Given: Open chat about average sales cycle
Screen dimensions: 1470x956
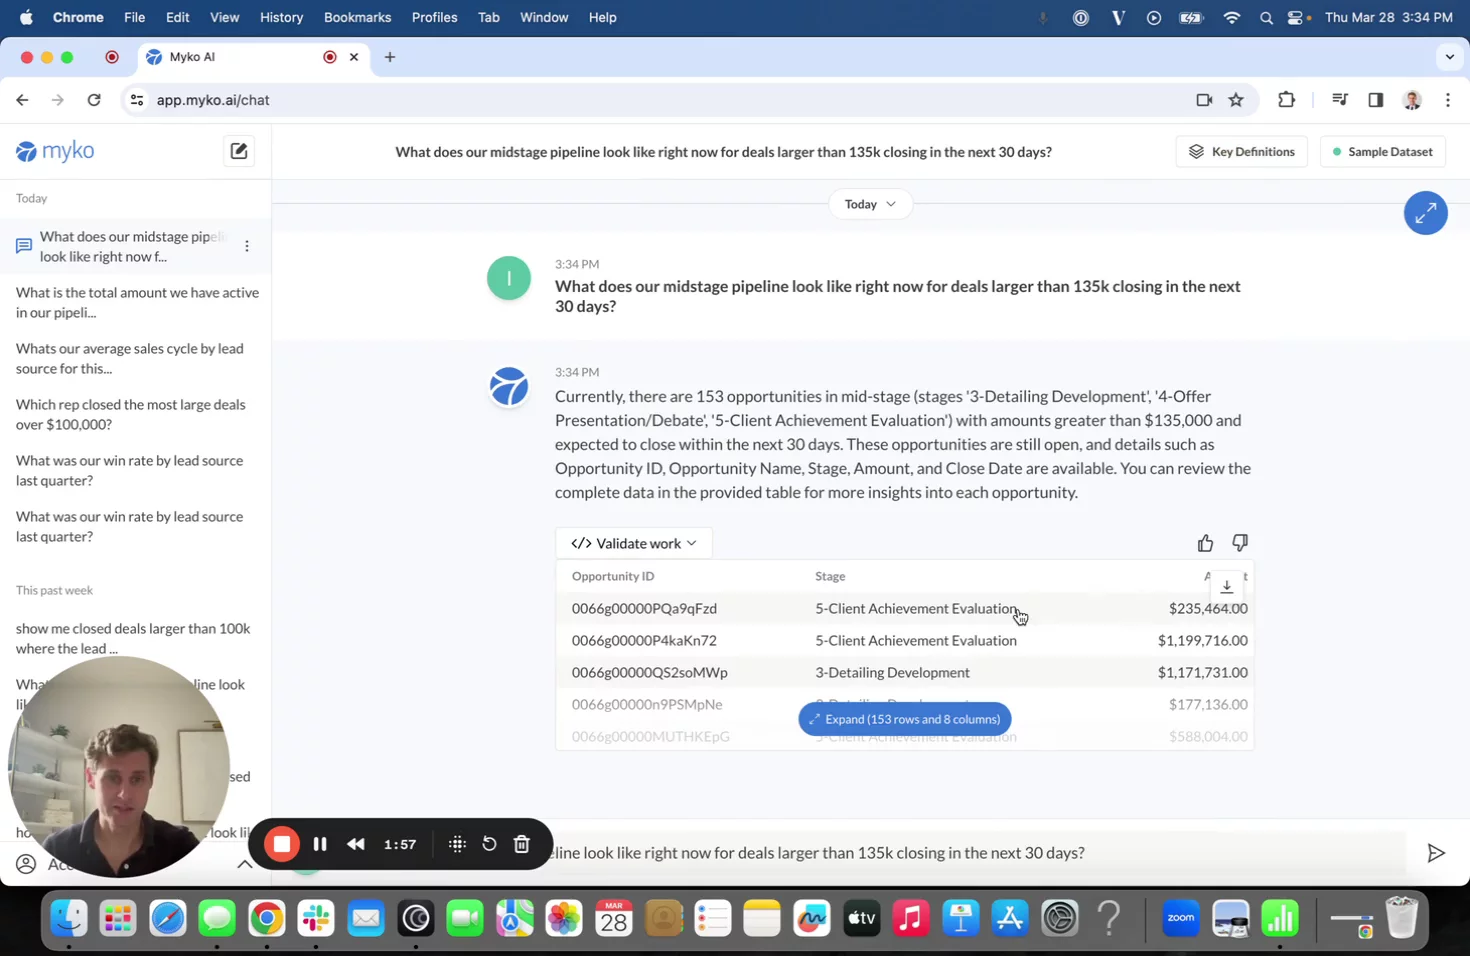Looking at the screenshot, I should tap(130, 358).
